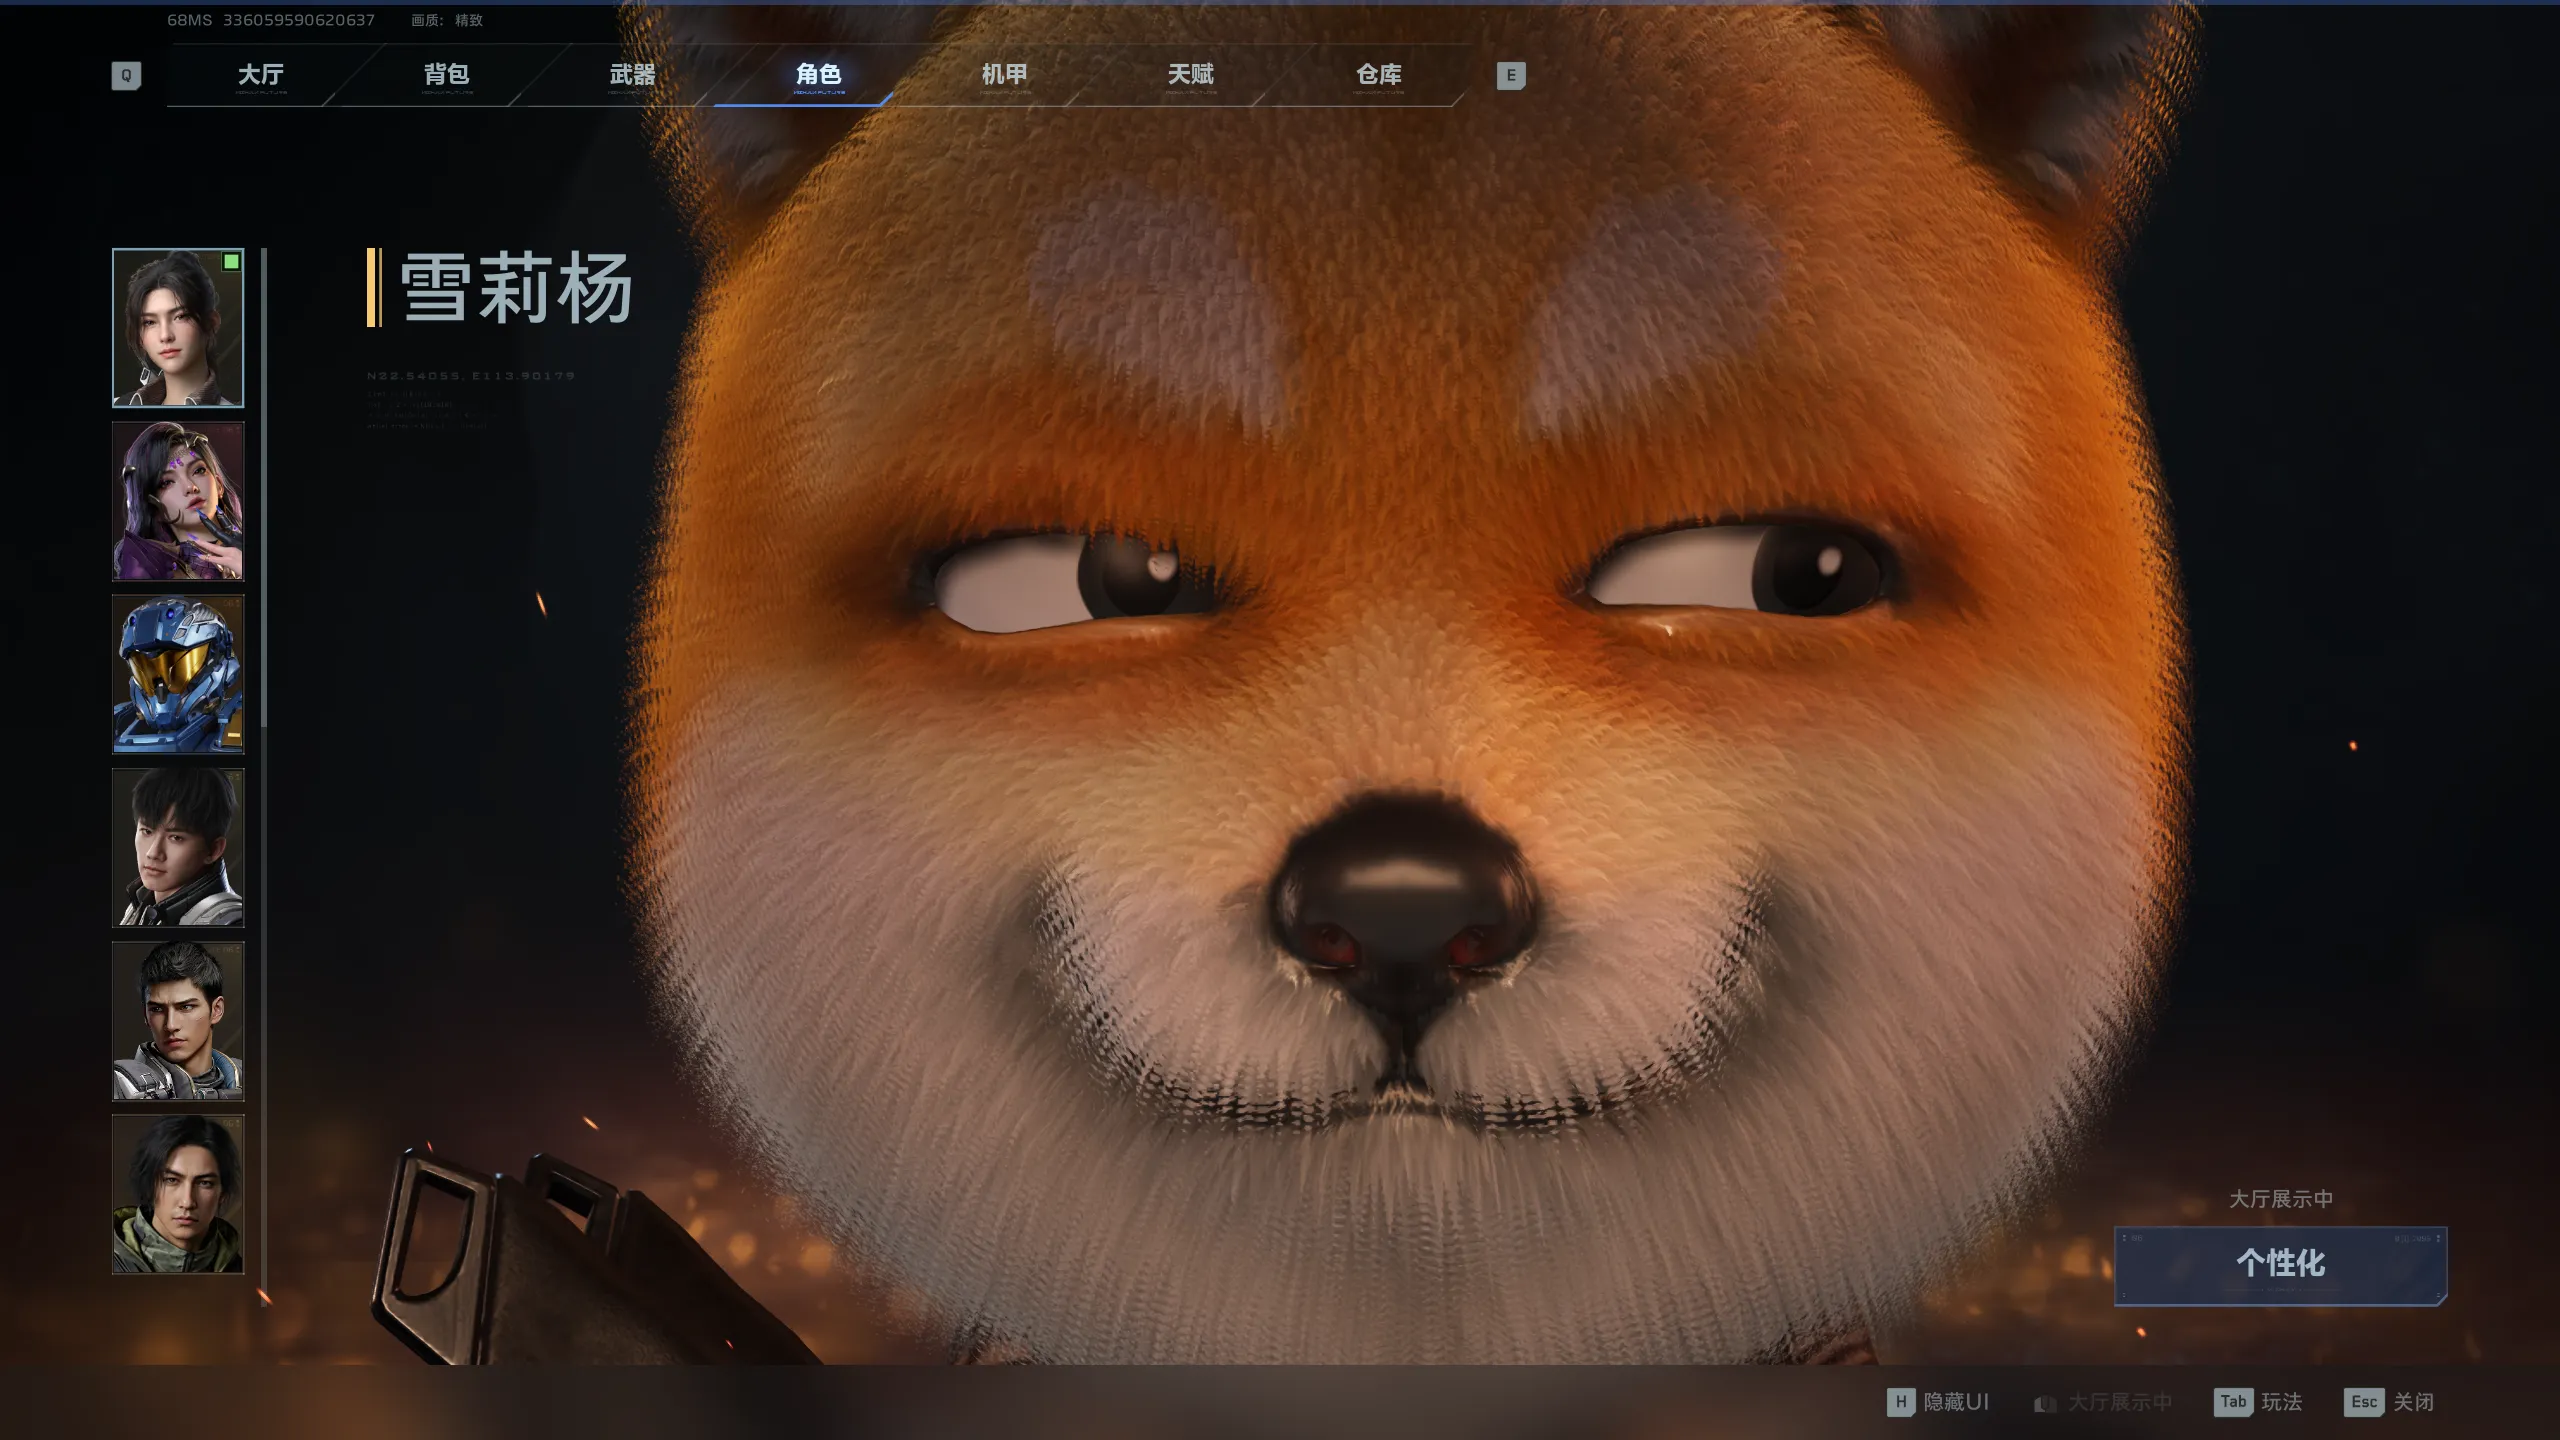Open the 背包 tab
This screenshot has height=1440, width=2560.
point(447,75)
